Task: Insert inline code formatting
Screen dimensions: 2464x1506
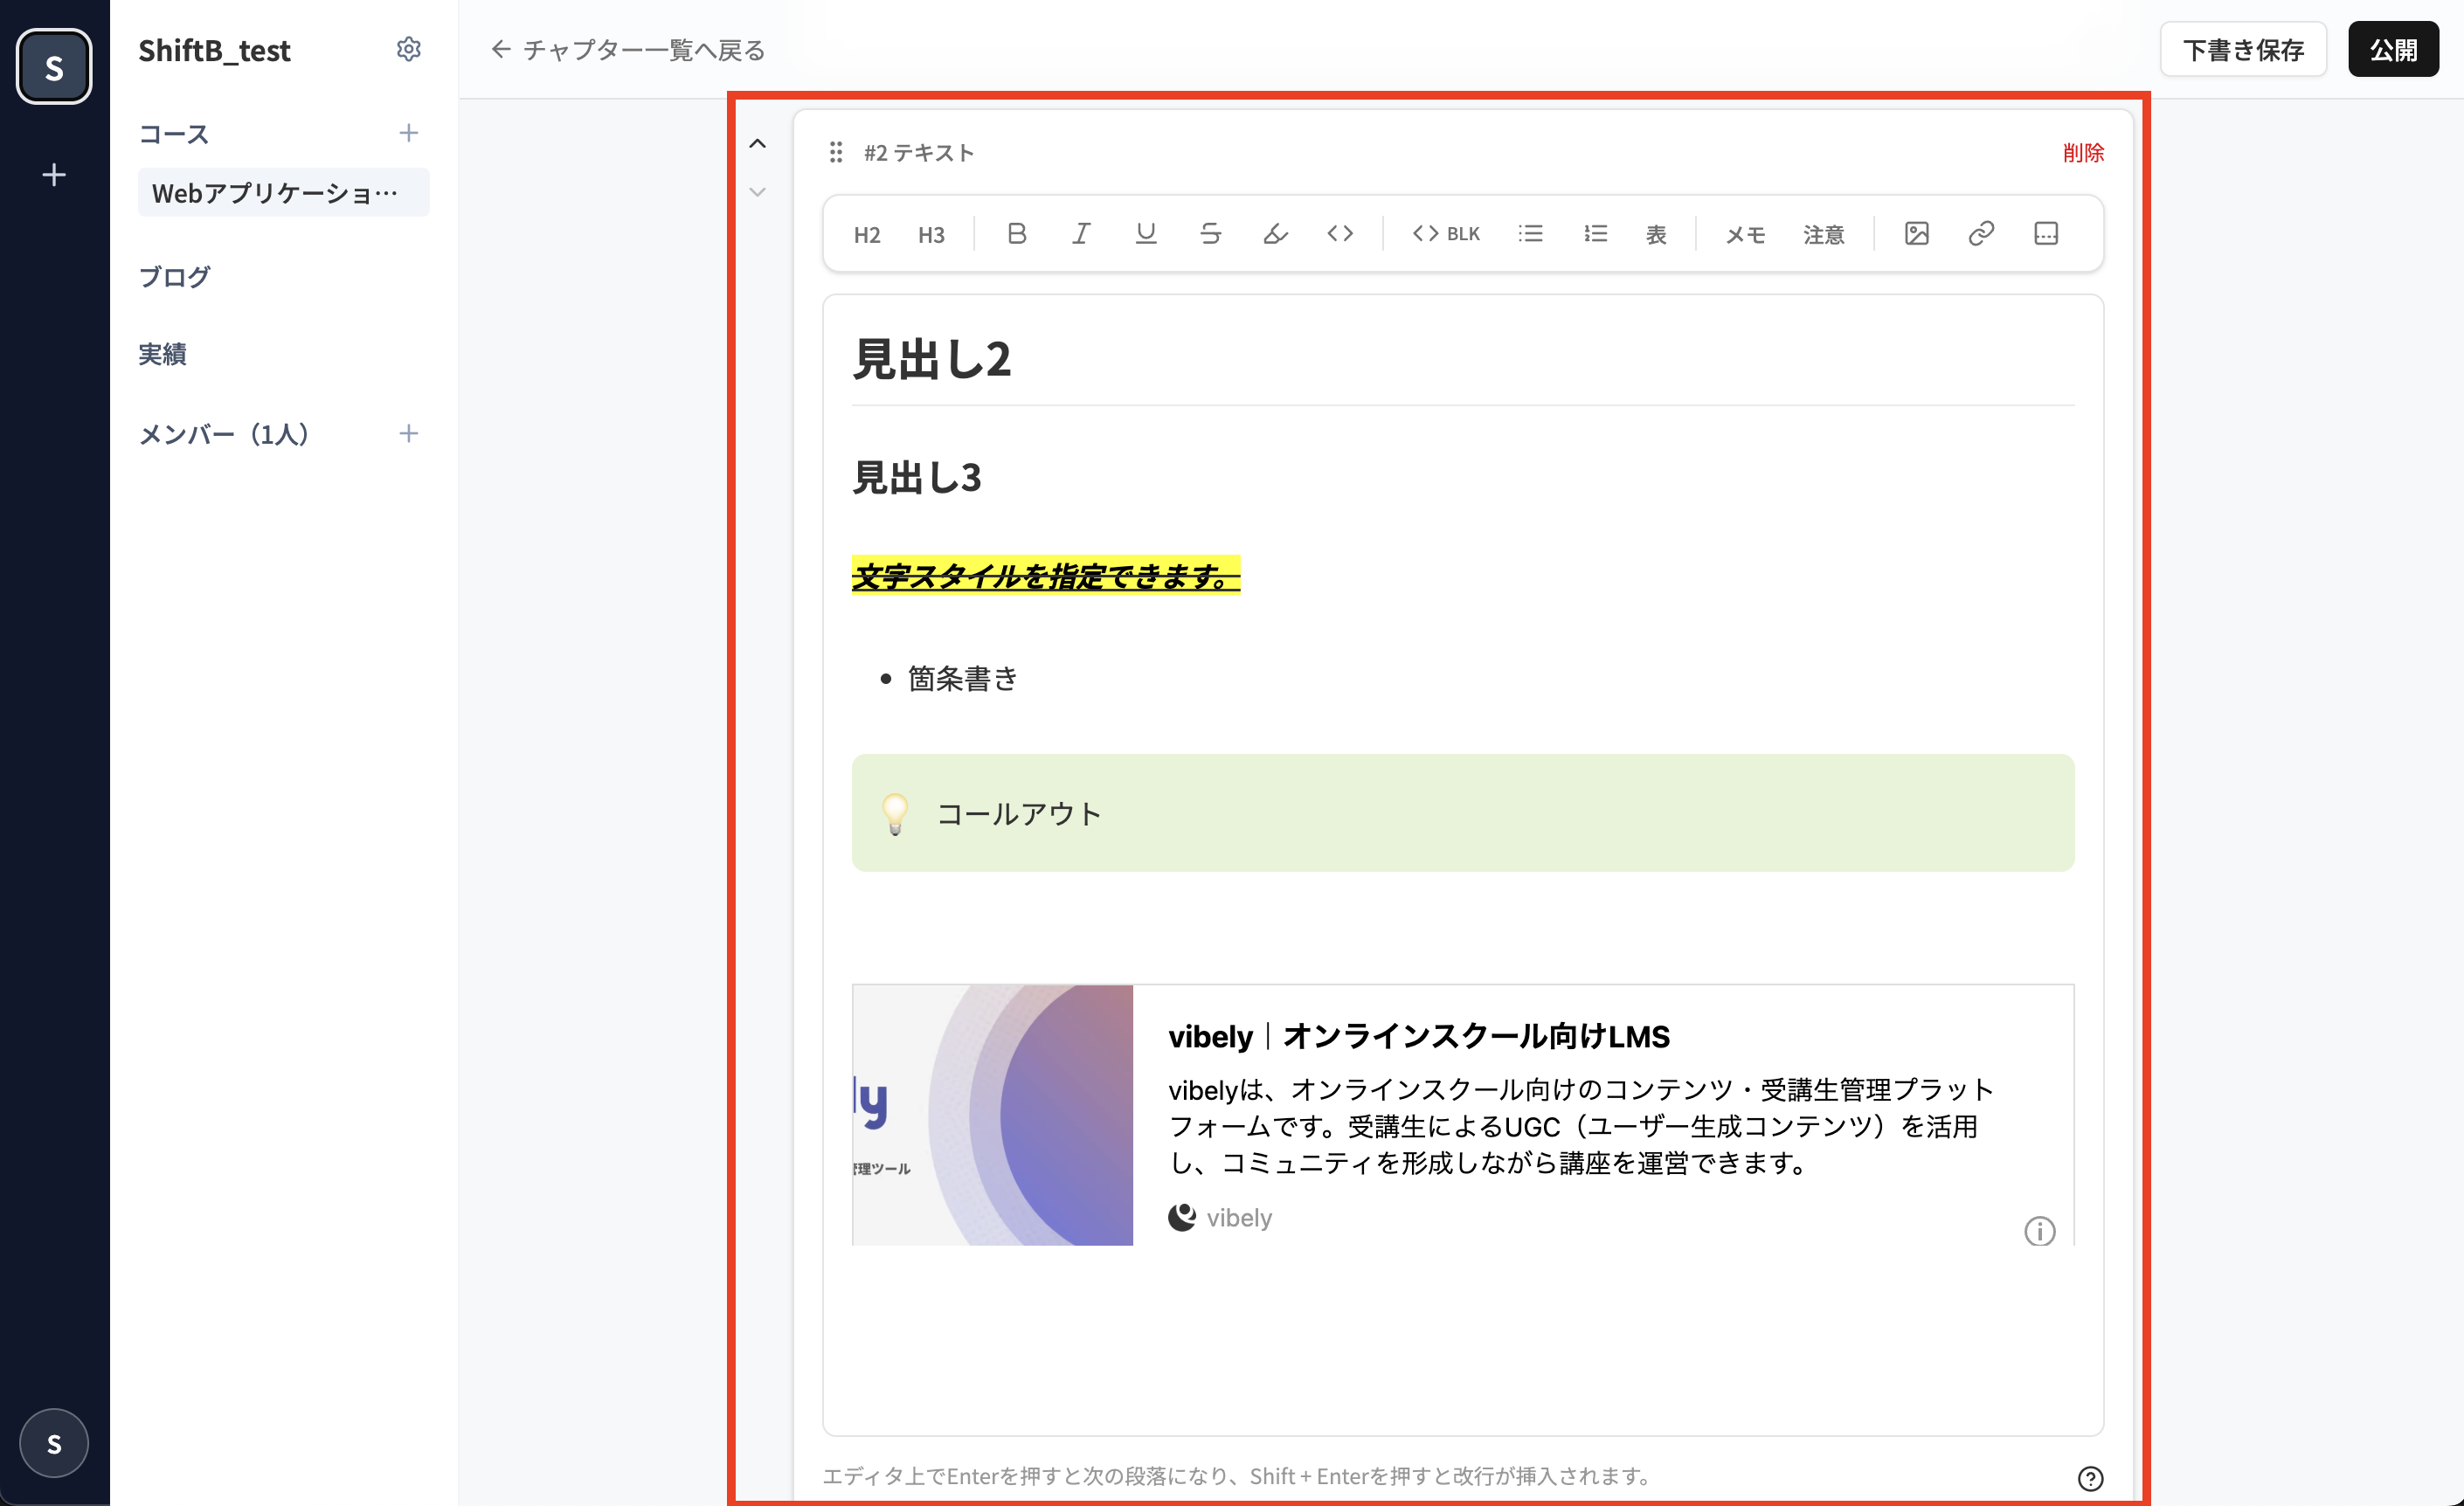Action: (x=1340, y=234)
